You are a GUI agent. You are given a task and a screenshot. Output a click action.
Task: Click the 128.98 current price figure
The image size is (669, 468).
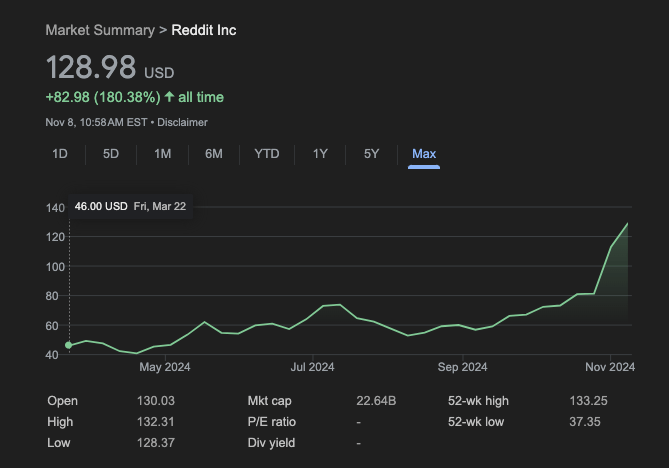(x=91, y=68)
